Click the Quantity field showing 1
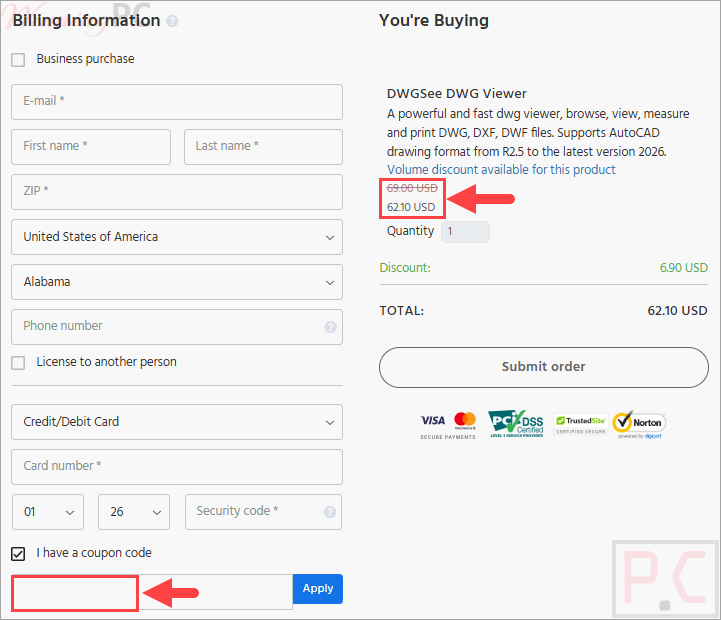Screen dimensions: 721x620 point(465,232)
